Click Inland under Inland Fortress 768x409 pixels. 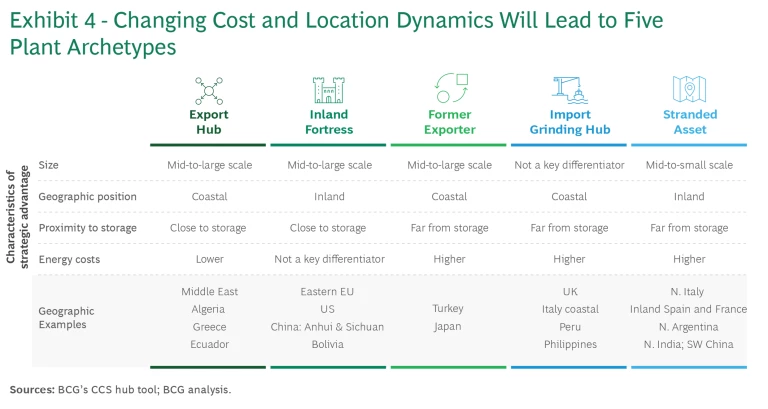[329, 196]
